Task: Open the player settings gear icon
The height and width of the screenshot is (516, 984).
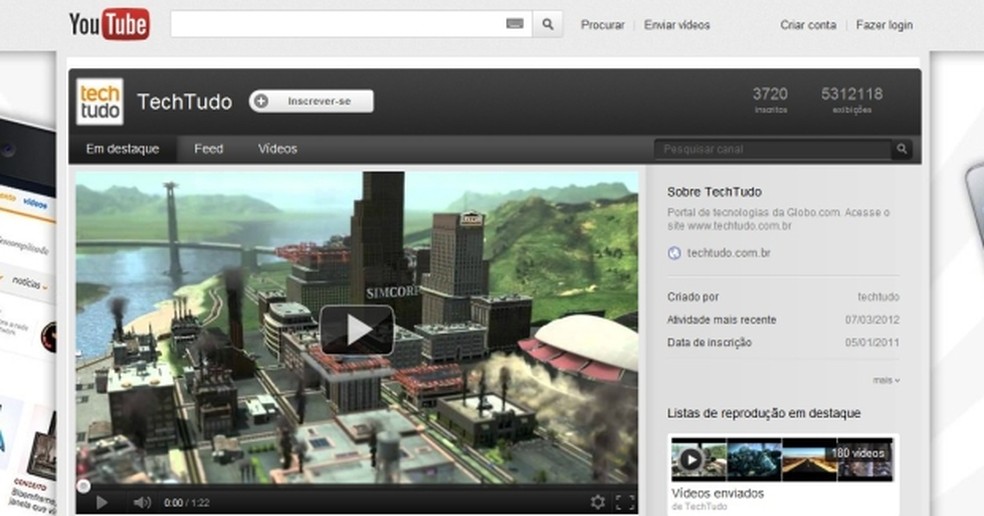Action: [x=597, y=502]
